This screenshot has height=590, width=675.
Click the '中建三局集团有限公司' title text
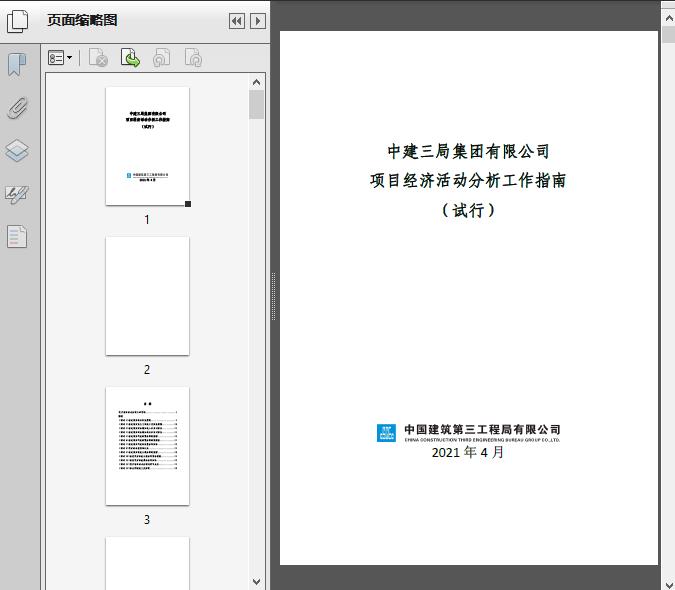[x=468, y=151]
